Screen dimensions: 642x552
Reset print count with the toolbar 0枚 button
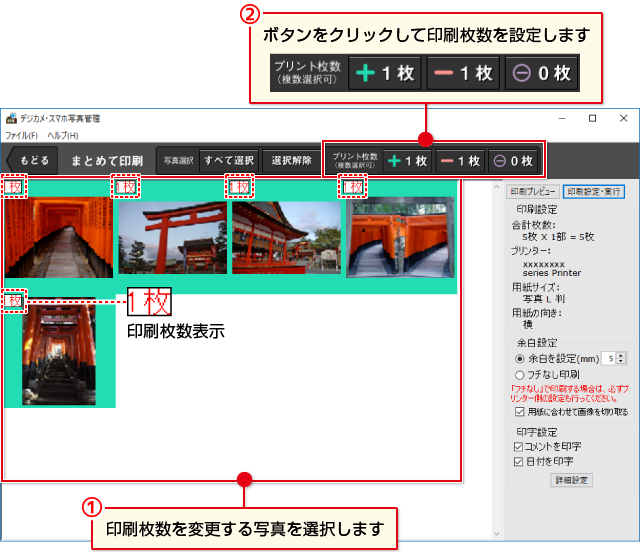coord(514,160)
